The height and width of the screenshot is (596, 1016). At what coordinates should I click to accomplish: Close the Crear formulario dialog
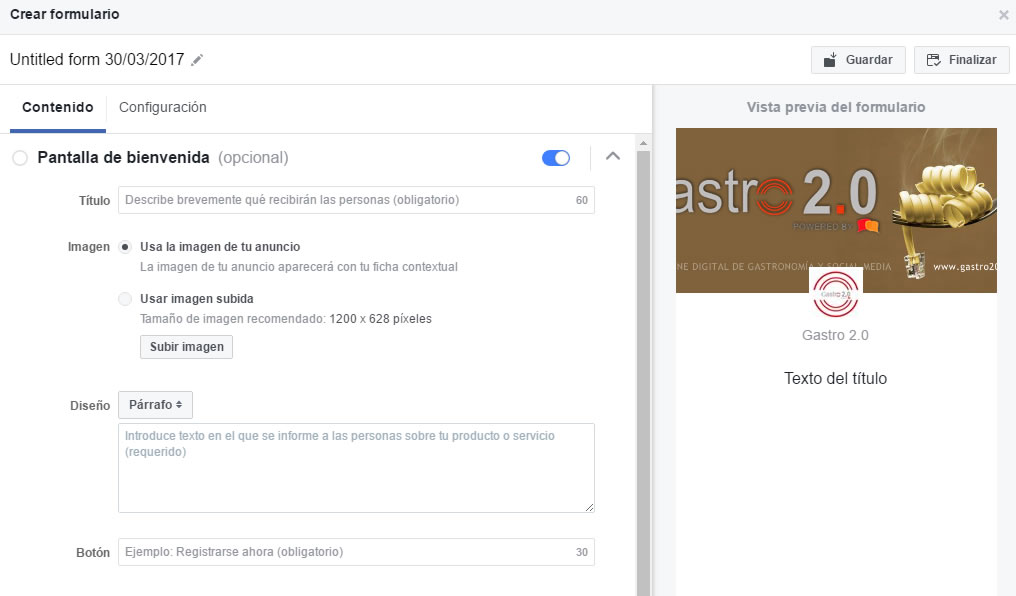1003,14
